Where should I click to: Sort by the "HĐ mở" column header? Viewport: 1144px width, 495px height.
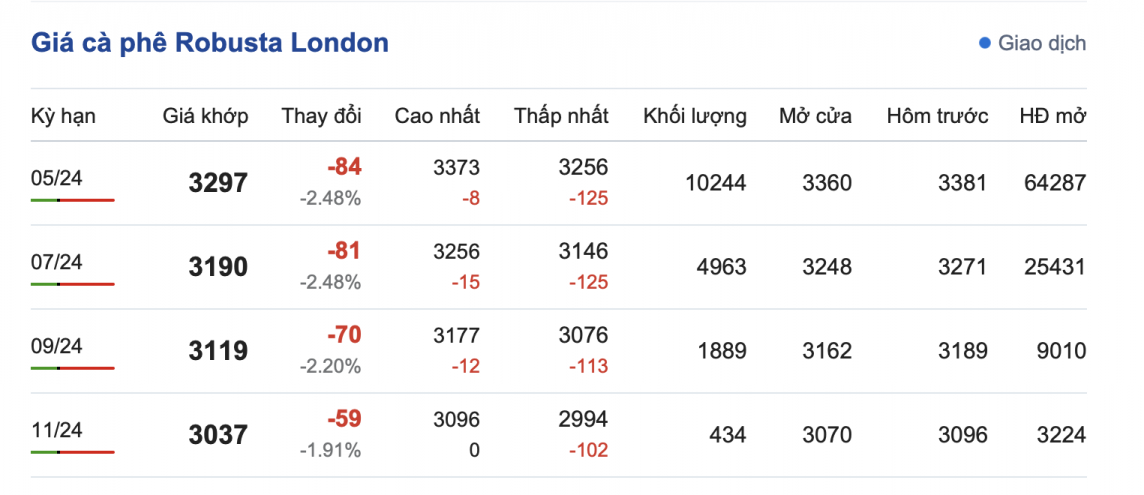[x=1052, y=115]
